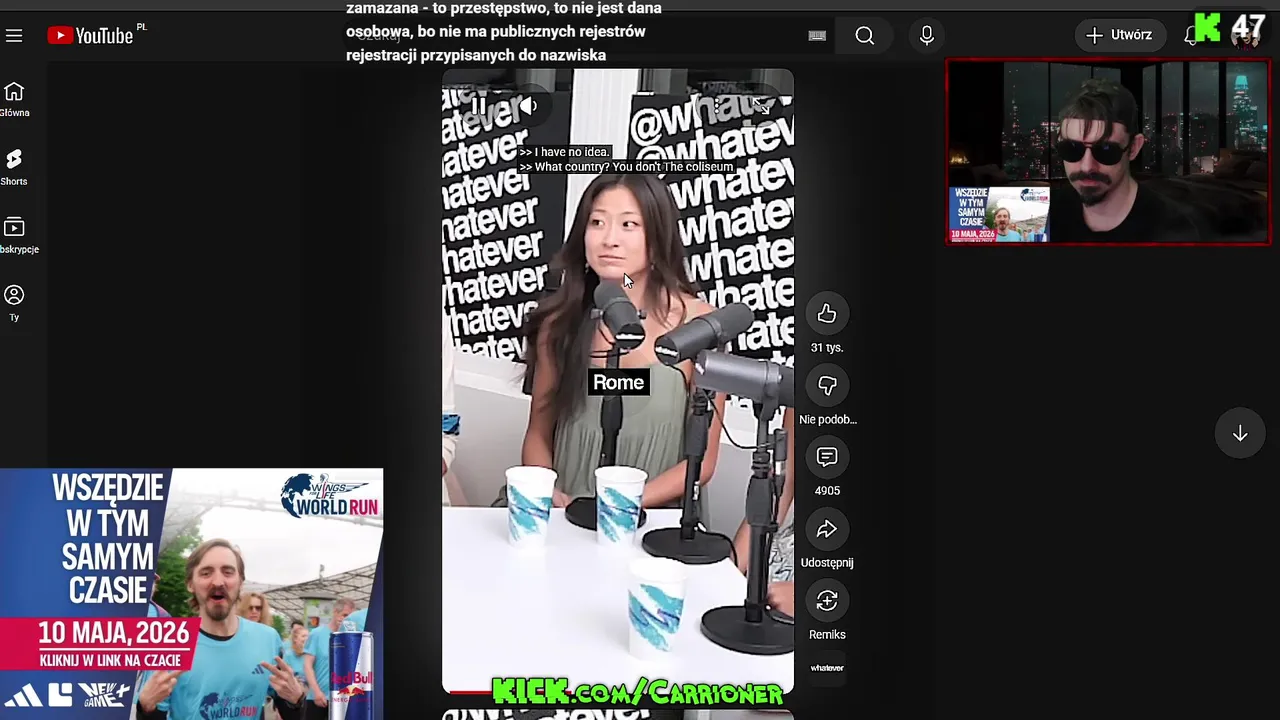Mute the Short with the speaker icon

[529, 106]
